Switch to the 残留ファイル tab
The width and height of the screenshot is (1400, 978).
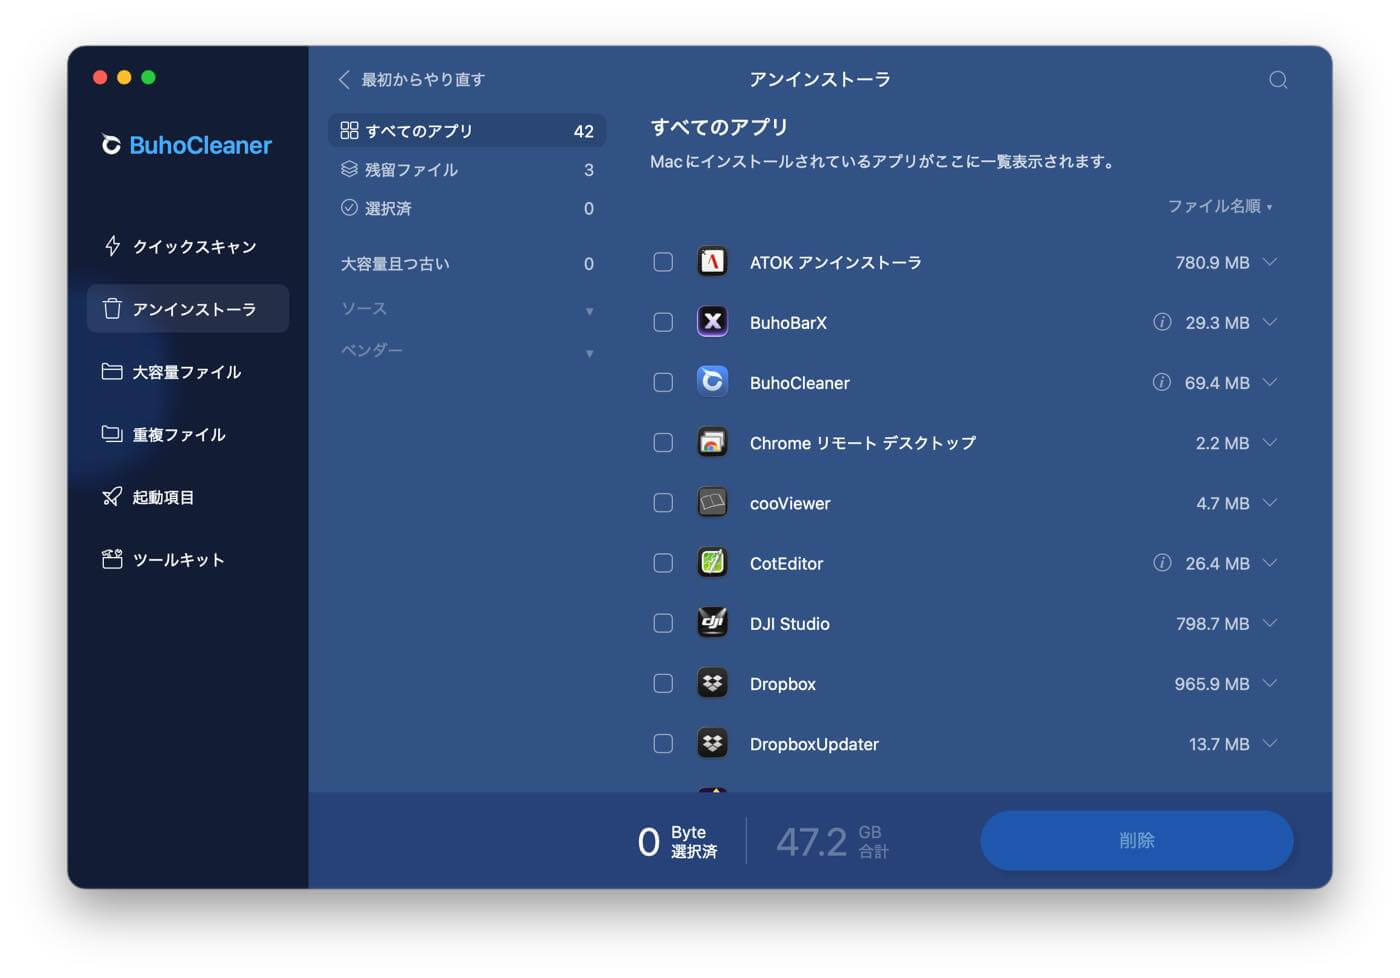click(x=412, y=169)
